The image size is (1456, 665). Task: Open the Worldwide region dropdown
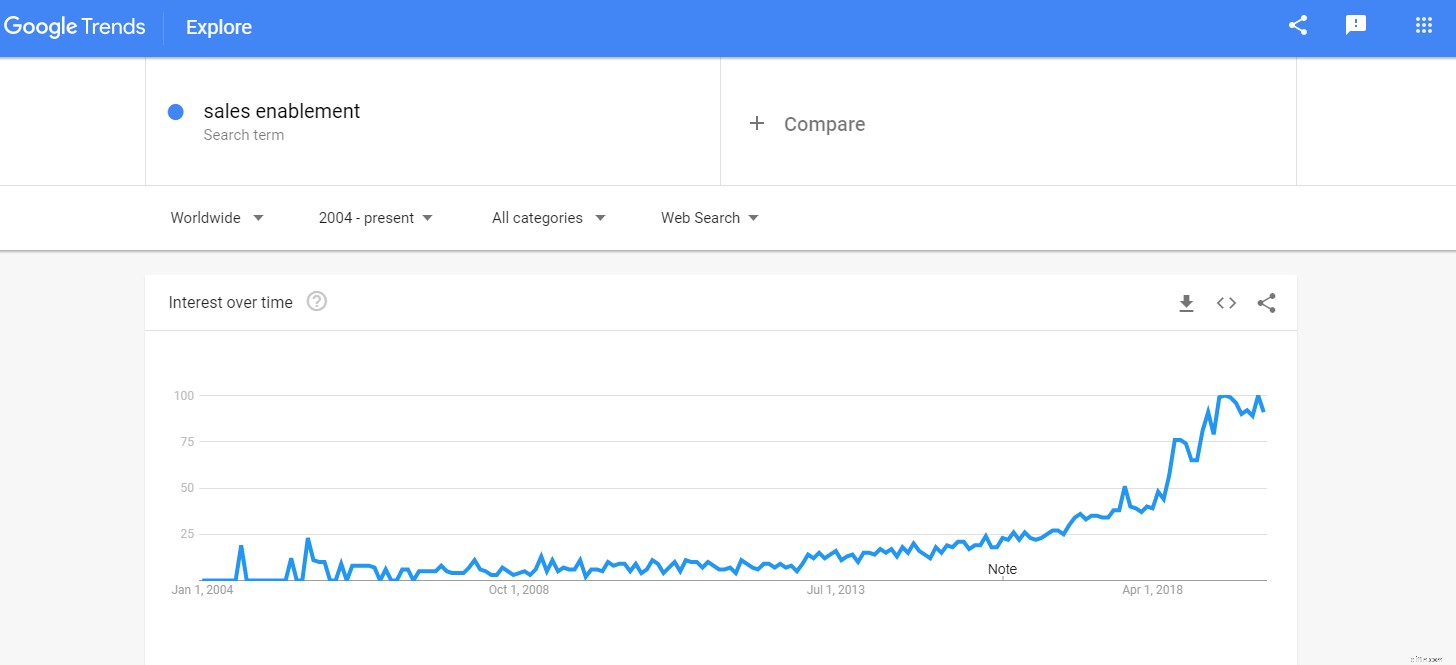pyautogui.click(x=216, y=217)
